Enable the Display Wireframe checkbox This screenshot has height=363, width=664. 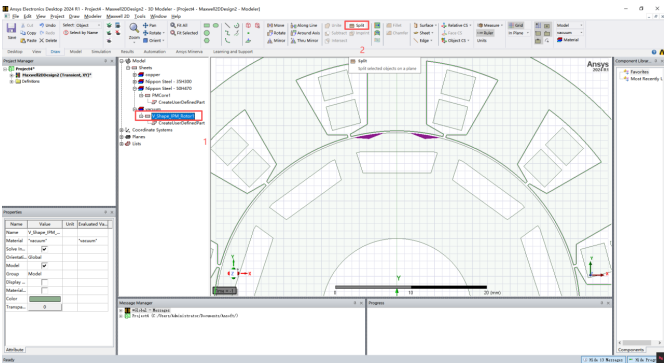[44, 282]
